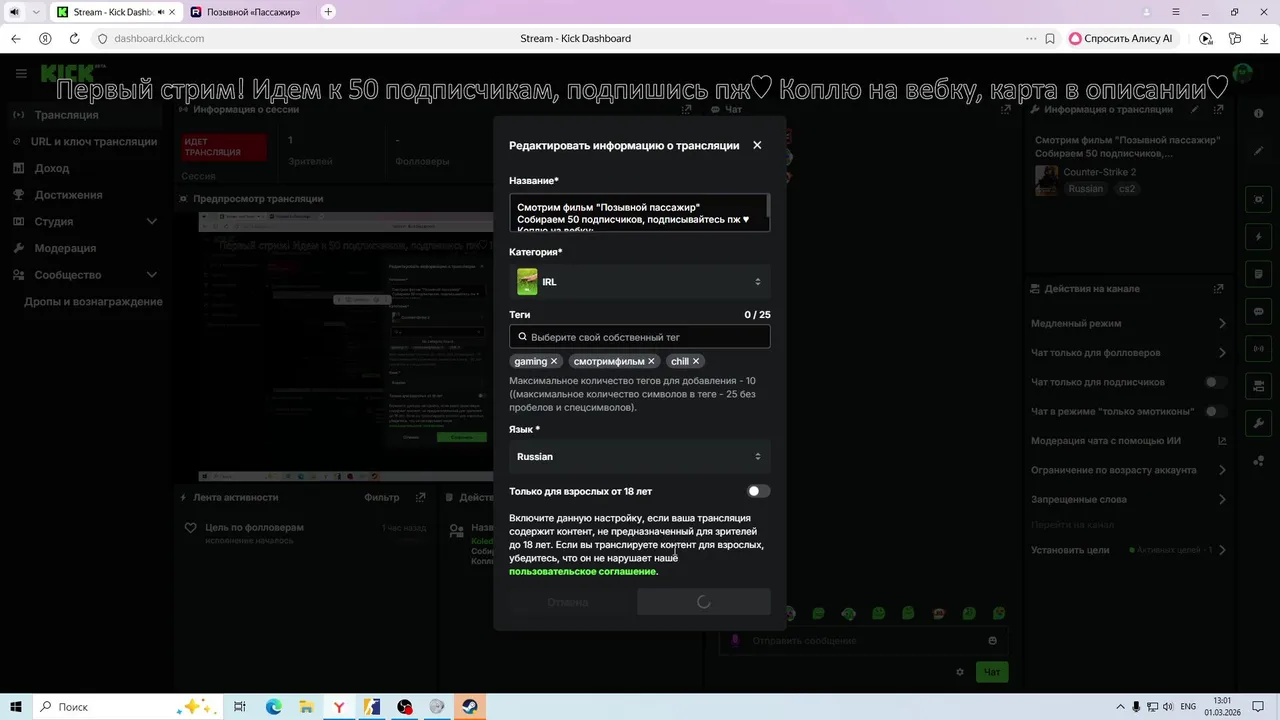Close the edit stream info dialog
This screenshot has width=1280, height=720.
coord(757,145)
